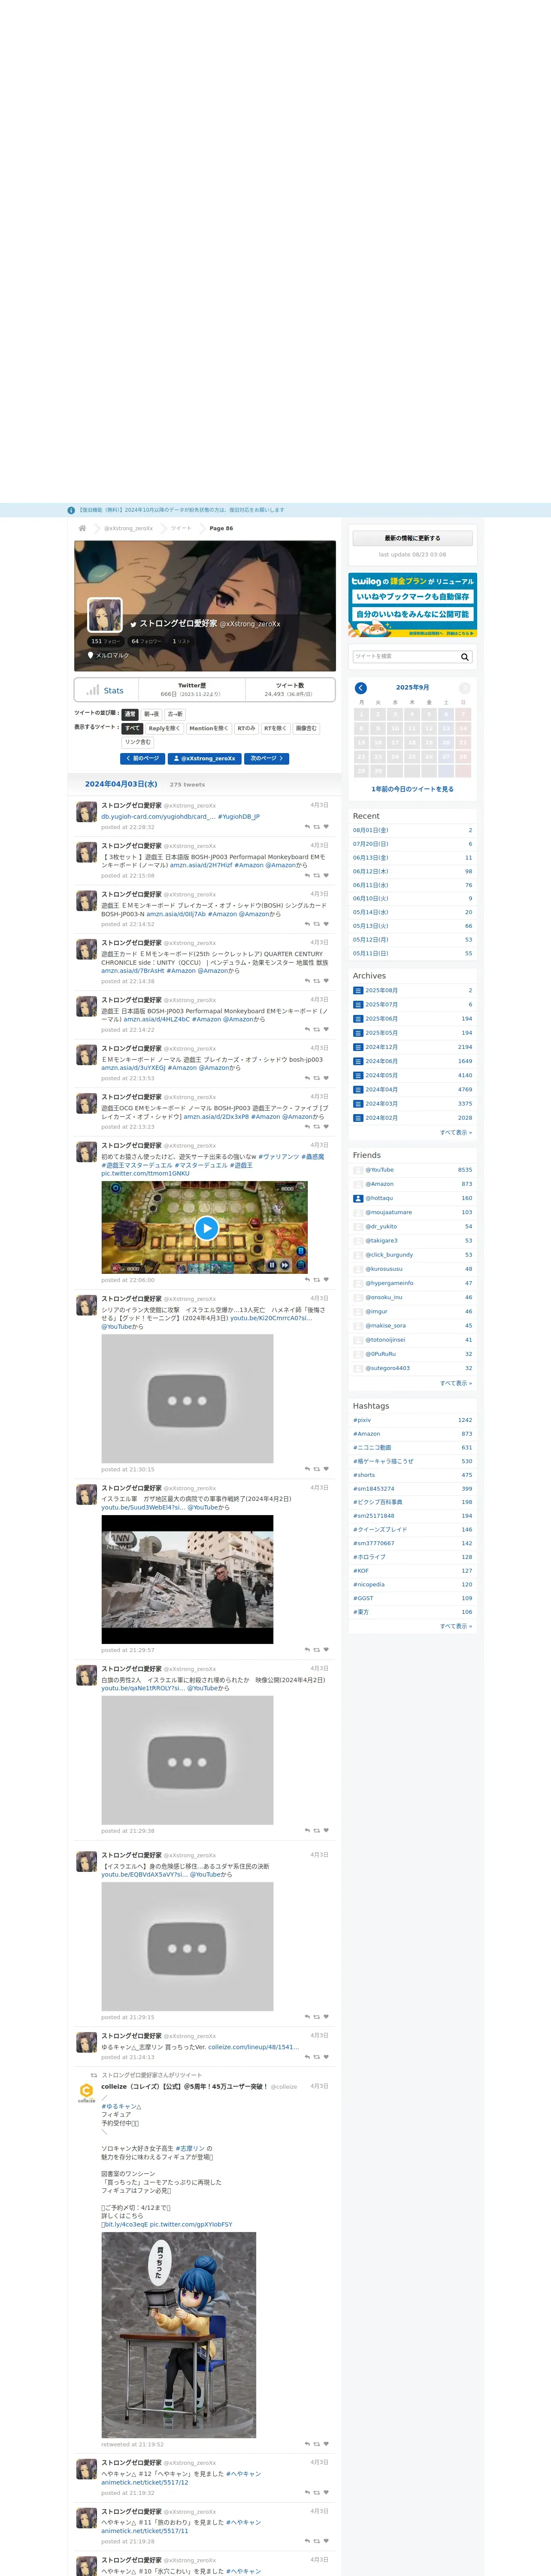Like the video tweet posted at 22:06:00

[x=326, y=1280]
